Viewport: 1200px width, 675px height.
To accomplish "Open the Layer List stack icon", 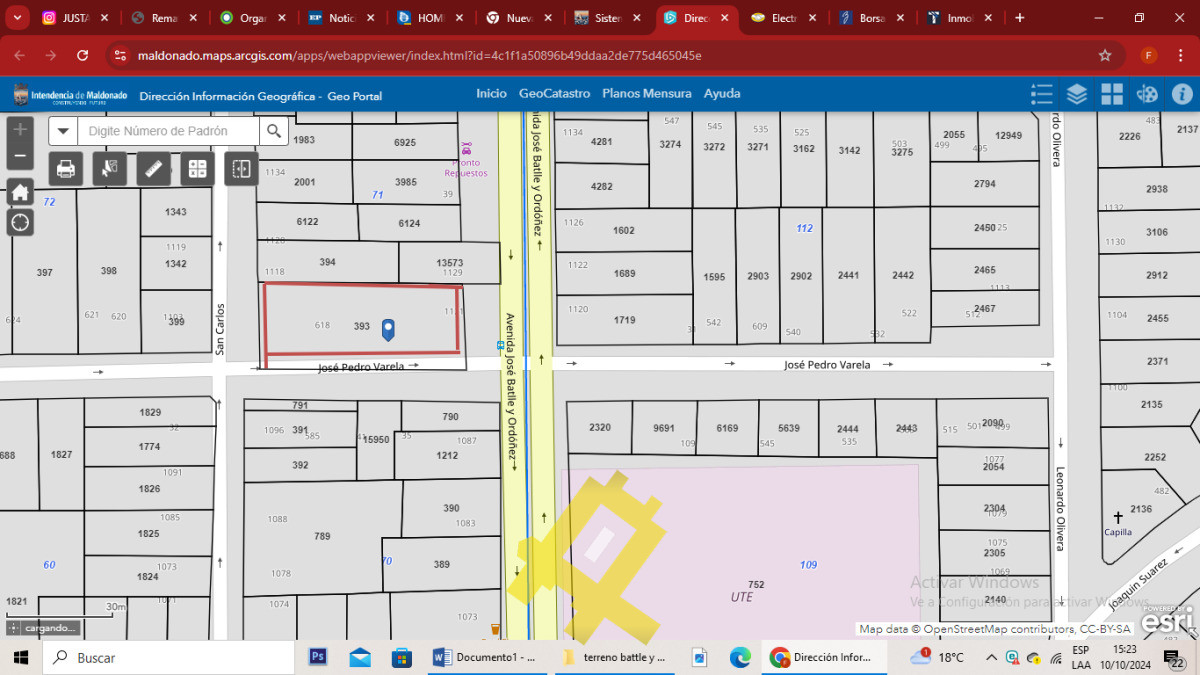I will [1077, 94].
